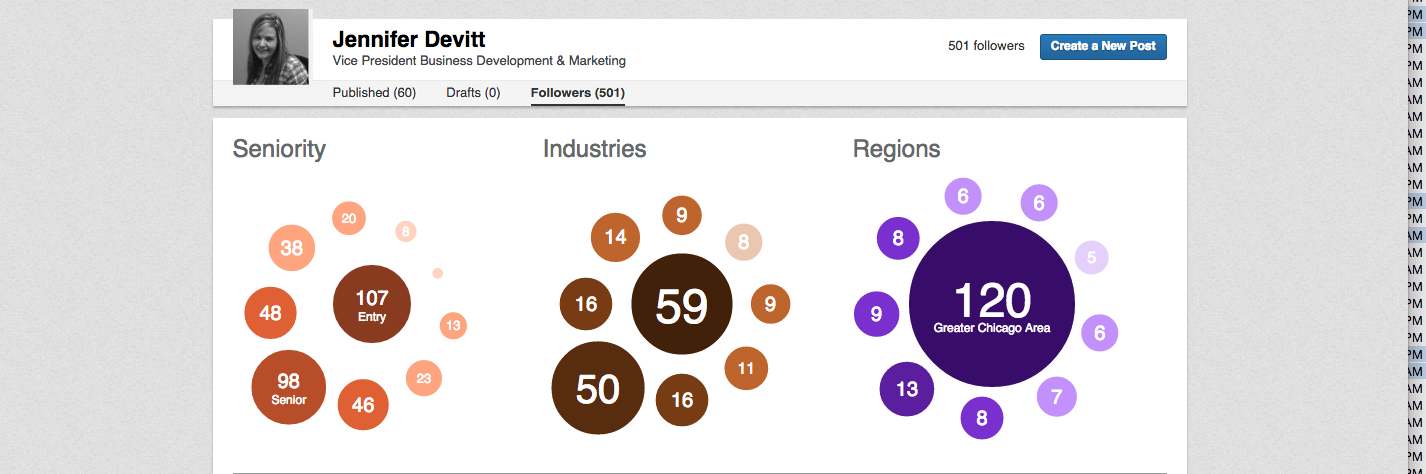The image size is (1426, 474).
Task: Select the 120 Greater Chicago Area bubble
Action: 991,304
